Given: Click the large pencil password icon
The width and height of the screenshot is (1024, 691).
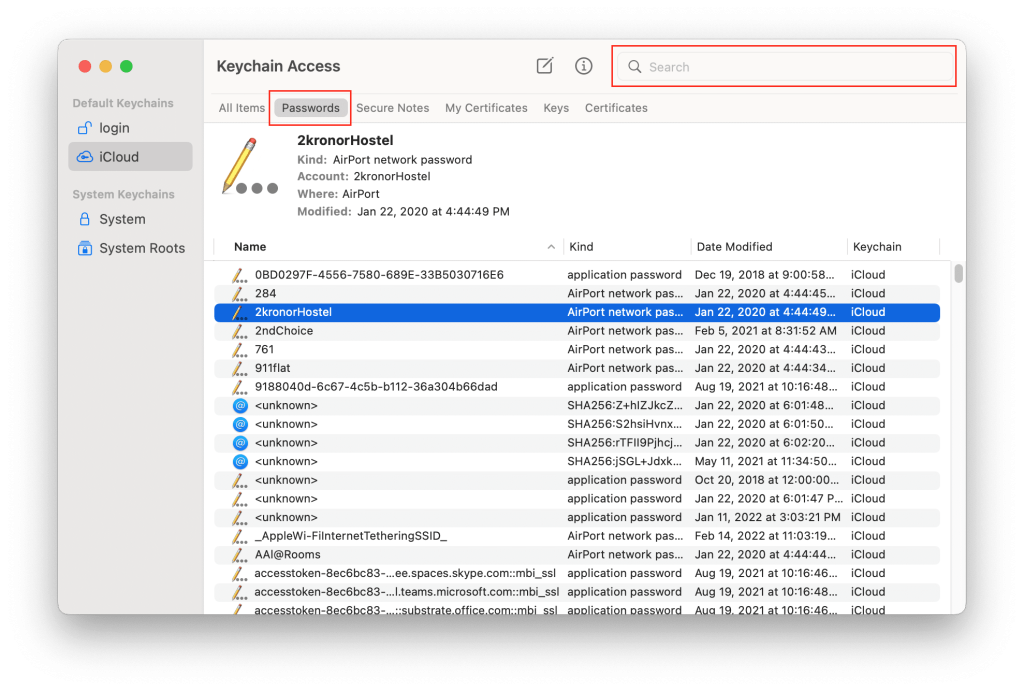Looking at the screenshot, I should 249,167.
